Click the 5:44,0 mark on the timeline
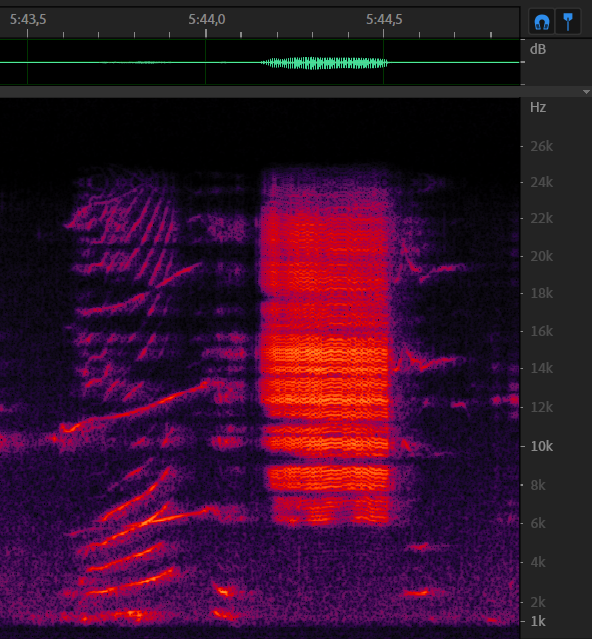Image resolution: width=592 pixels, height=639 pixels. [x=207, y=19]
